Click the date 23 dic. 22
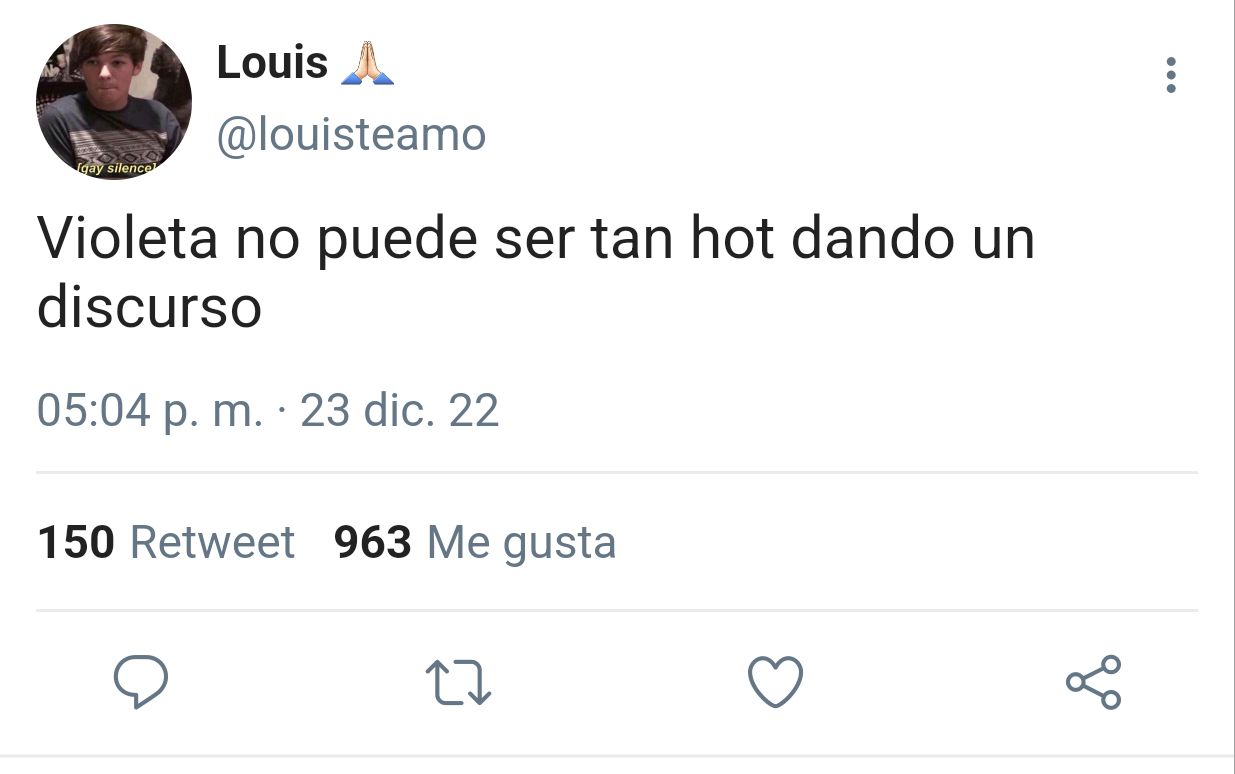The image size is (1235, 774). tap(400, 410)
